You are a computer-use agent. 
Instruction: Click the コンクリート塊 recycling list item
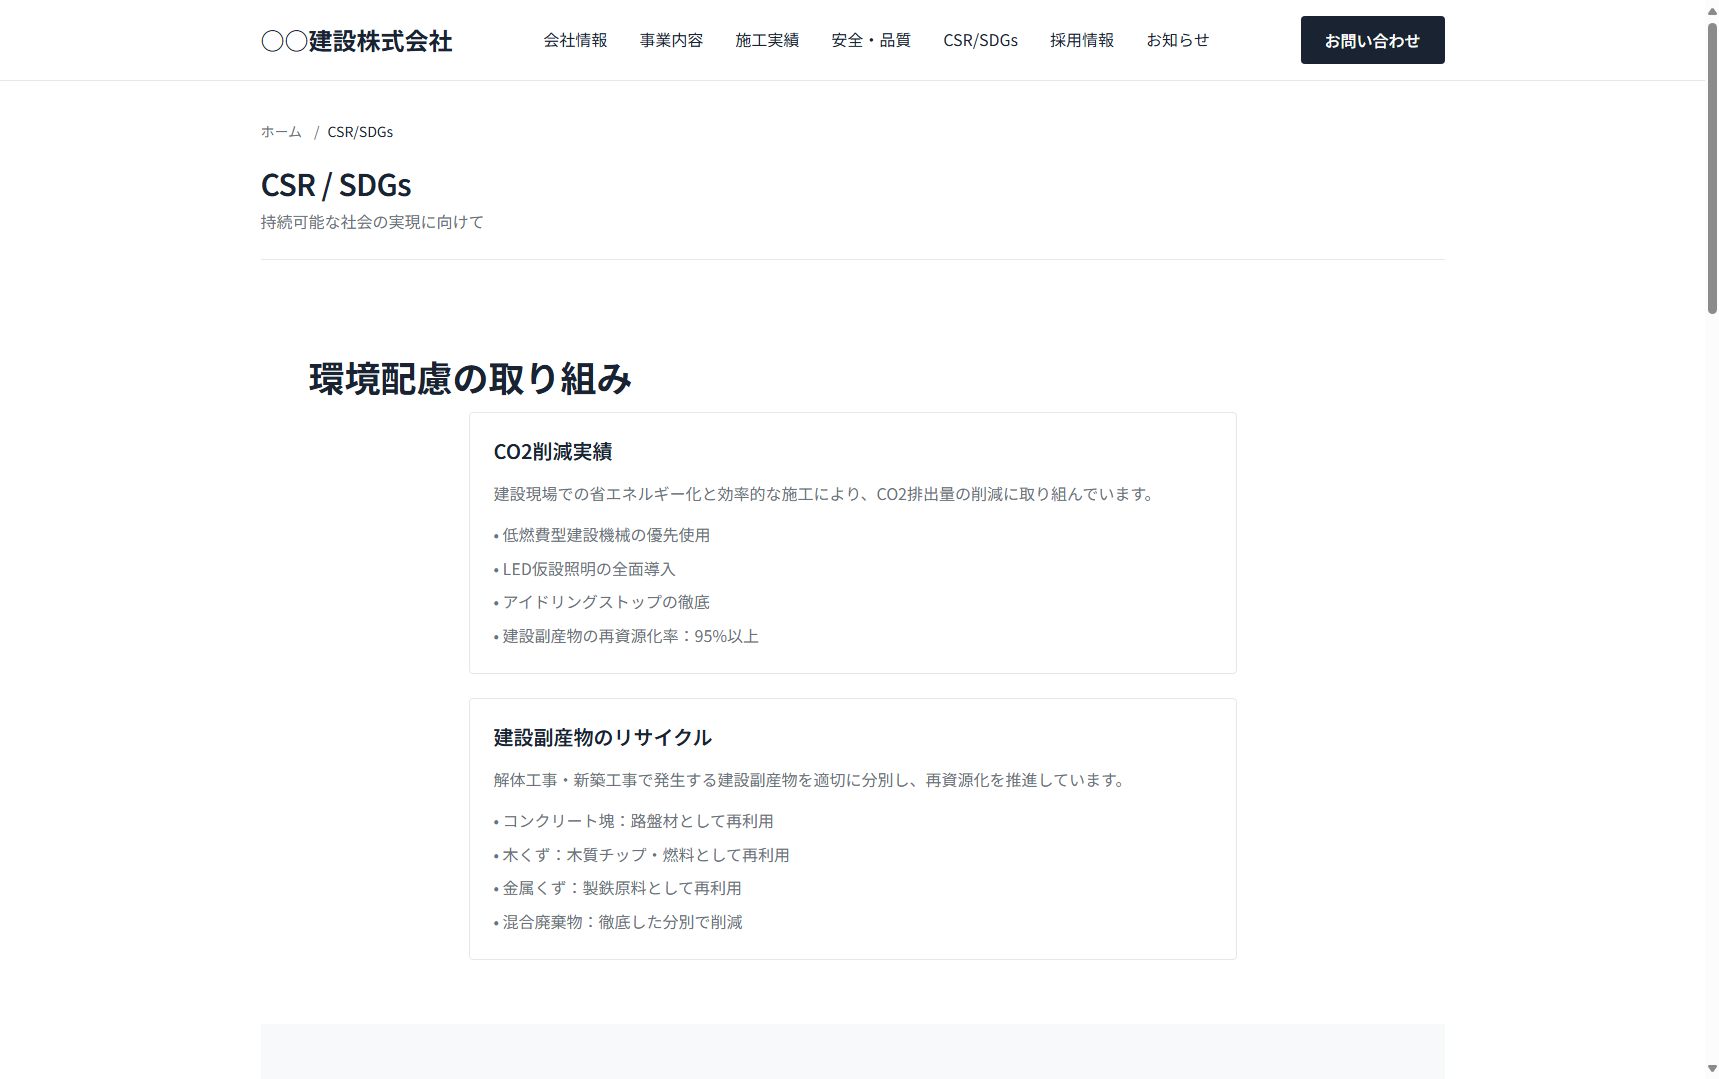(638, 821)
